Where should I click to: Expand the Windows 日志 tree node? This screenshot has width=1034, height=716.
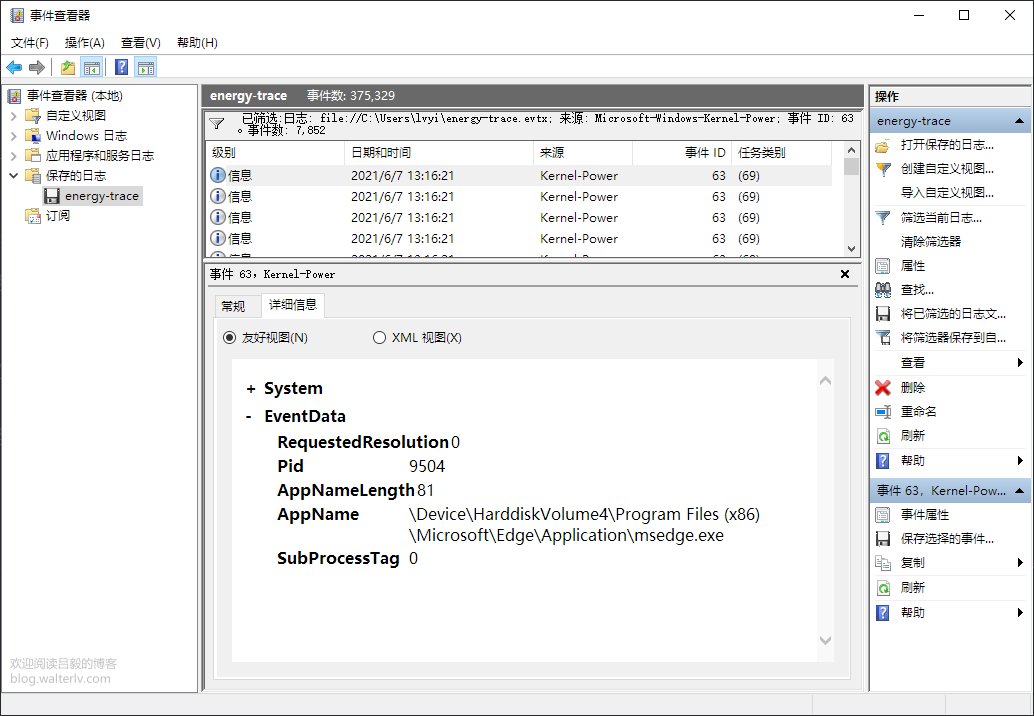click(14, 136)
